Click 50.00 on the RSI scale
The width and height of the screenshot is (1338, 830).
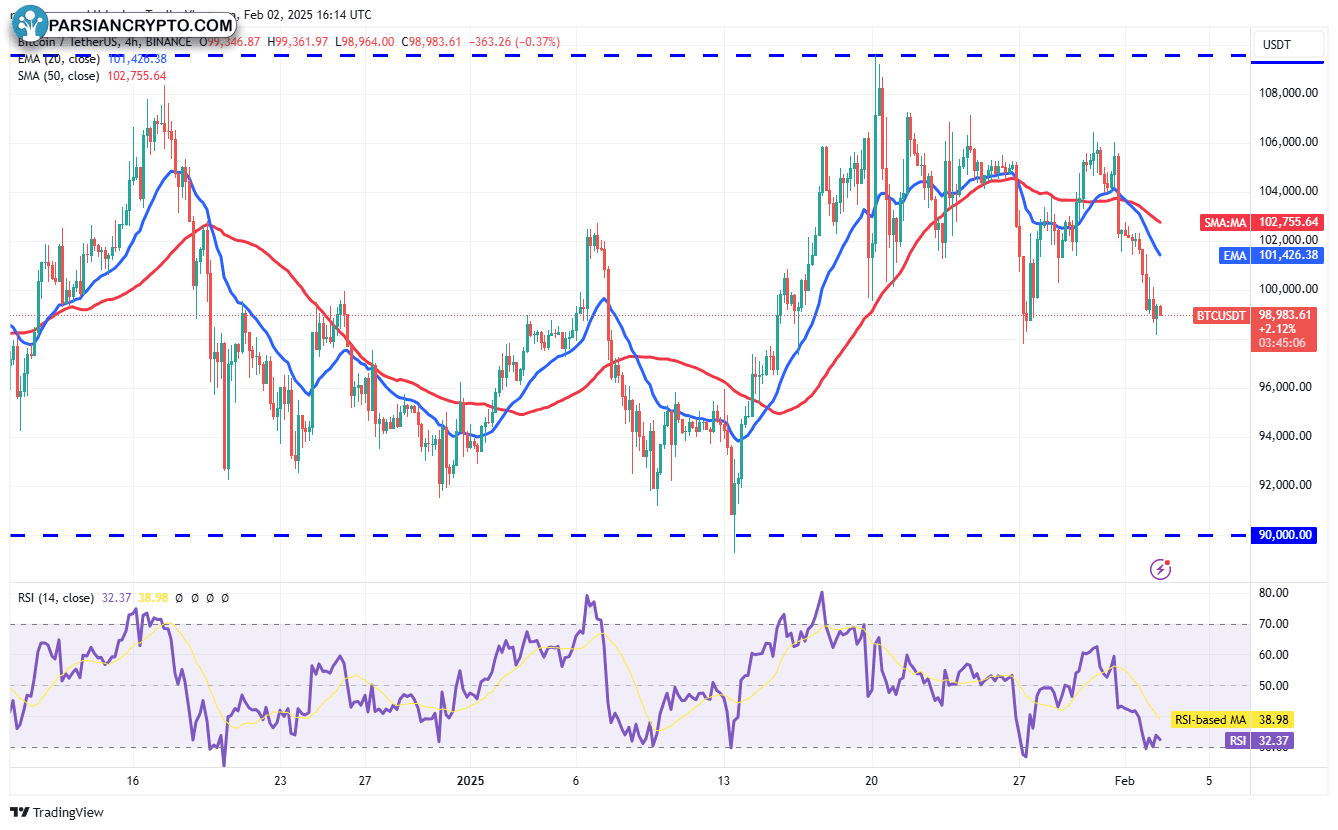1274,686
